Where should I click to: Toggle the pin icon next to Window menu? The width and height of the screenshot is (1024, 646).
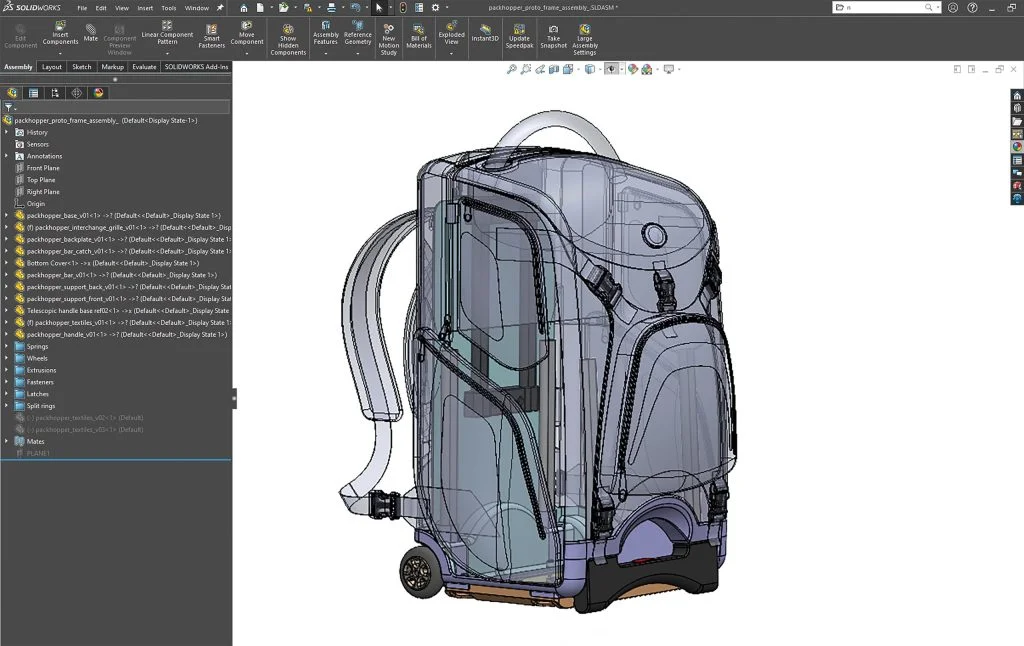tap(220, 8)
